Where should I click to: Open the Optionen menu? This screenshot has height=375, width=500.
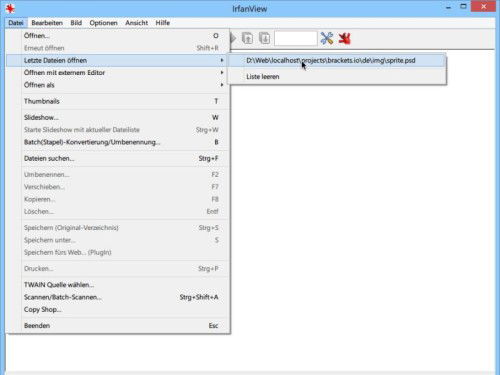pyautogui.click(x=103, y=23)
